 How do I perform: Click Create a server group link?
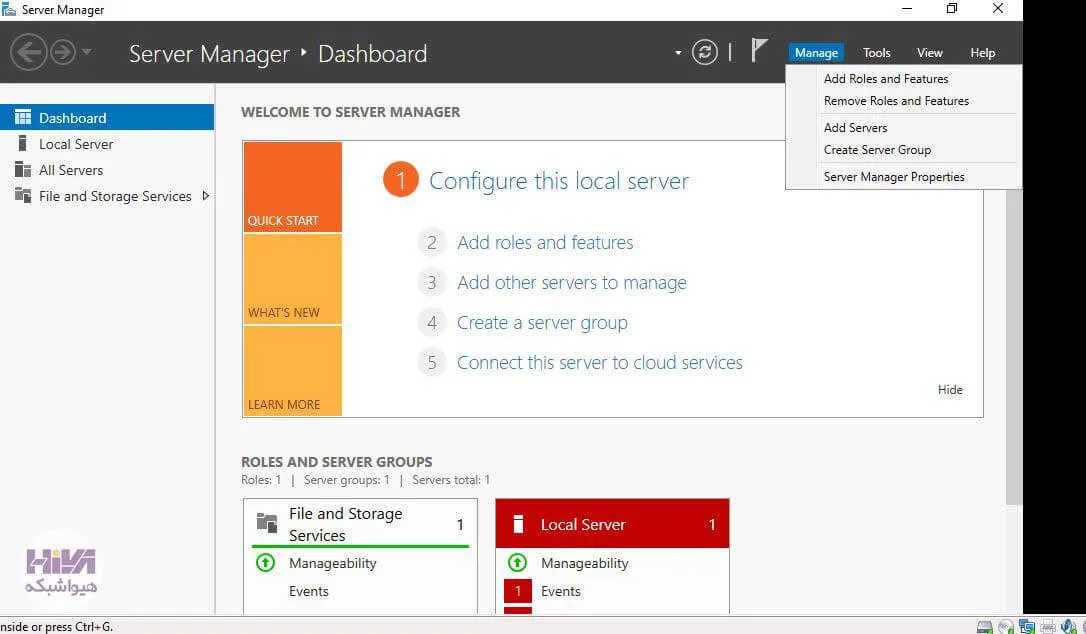click(x=542, y=323)
